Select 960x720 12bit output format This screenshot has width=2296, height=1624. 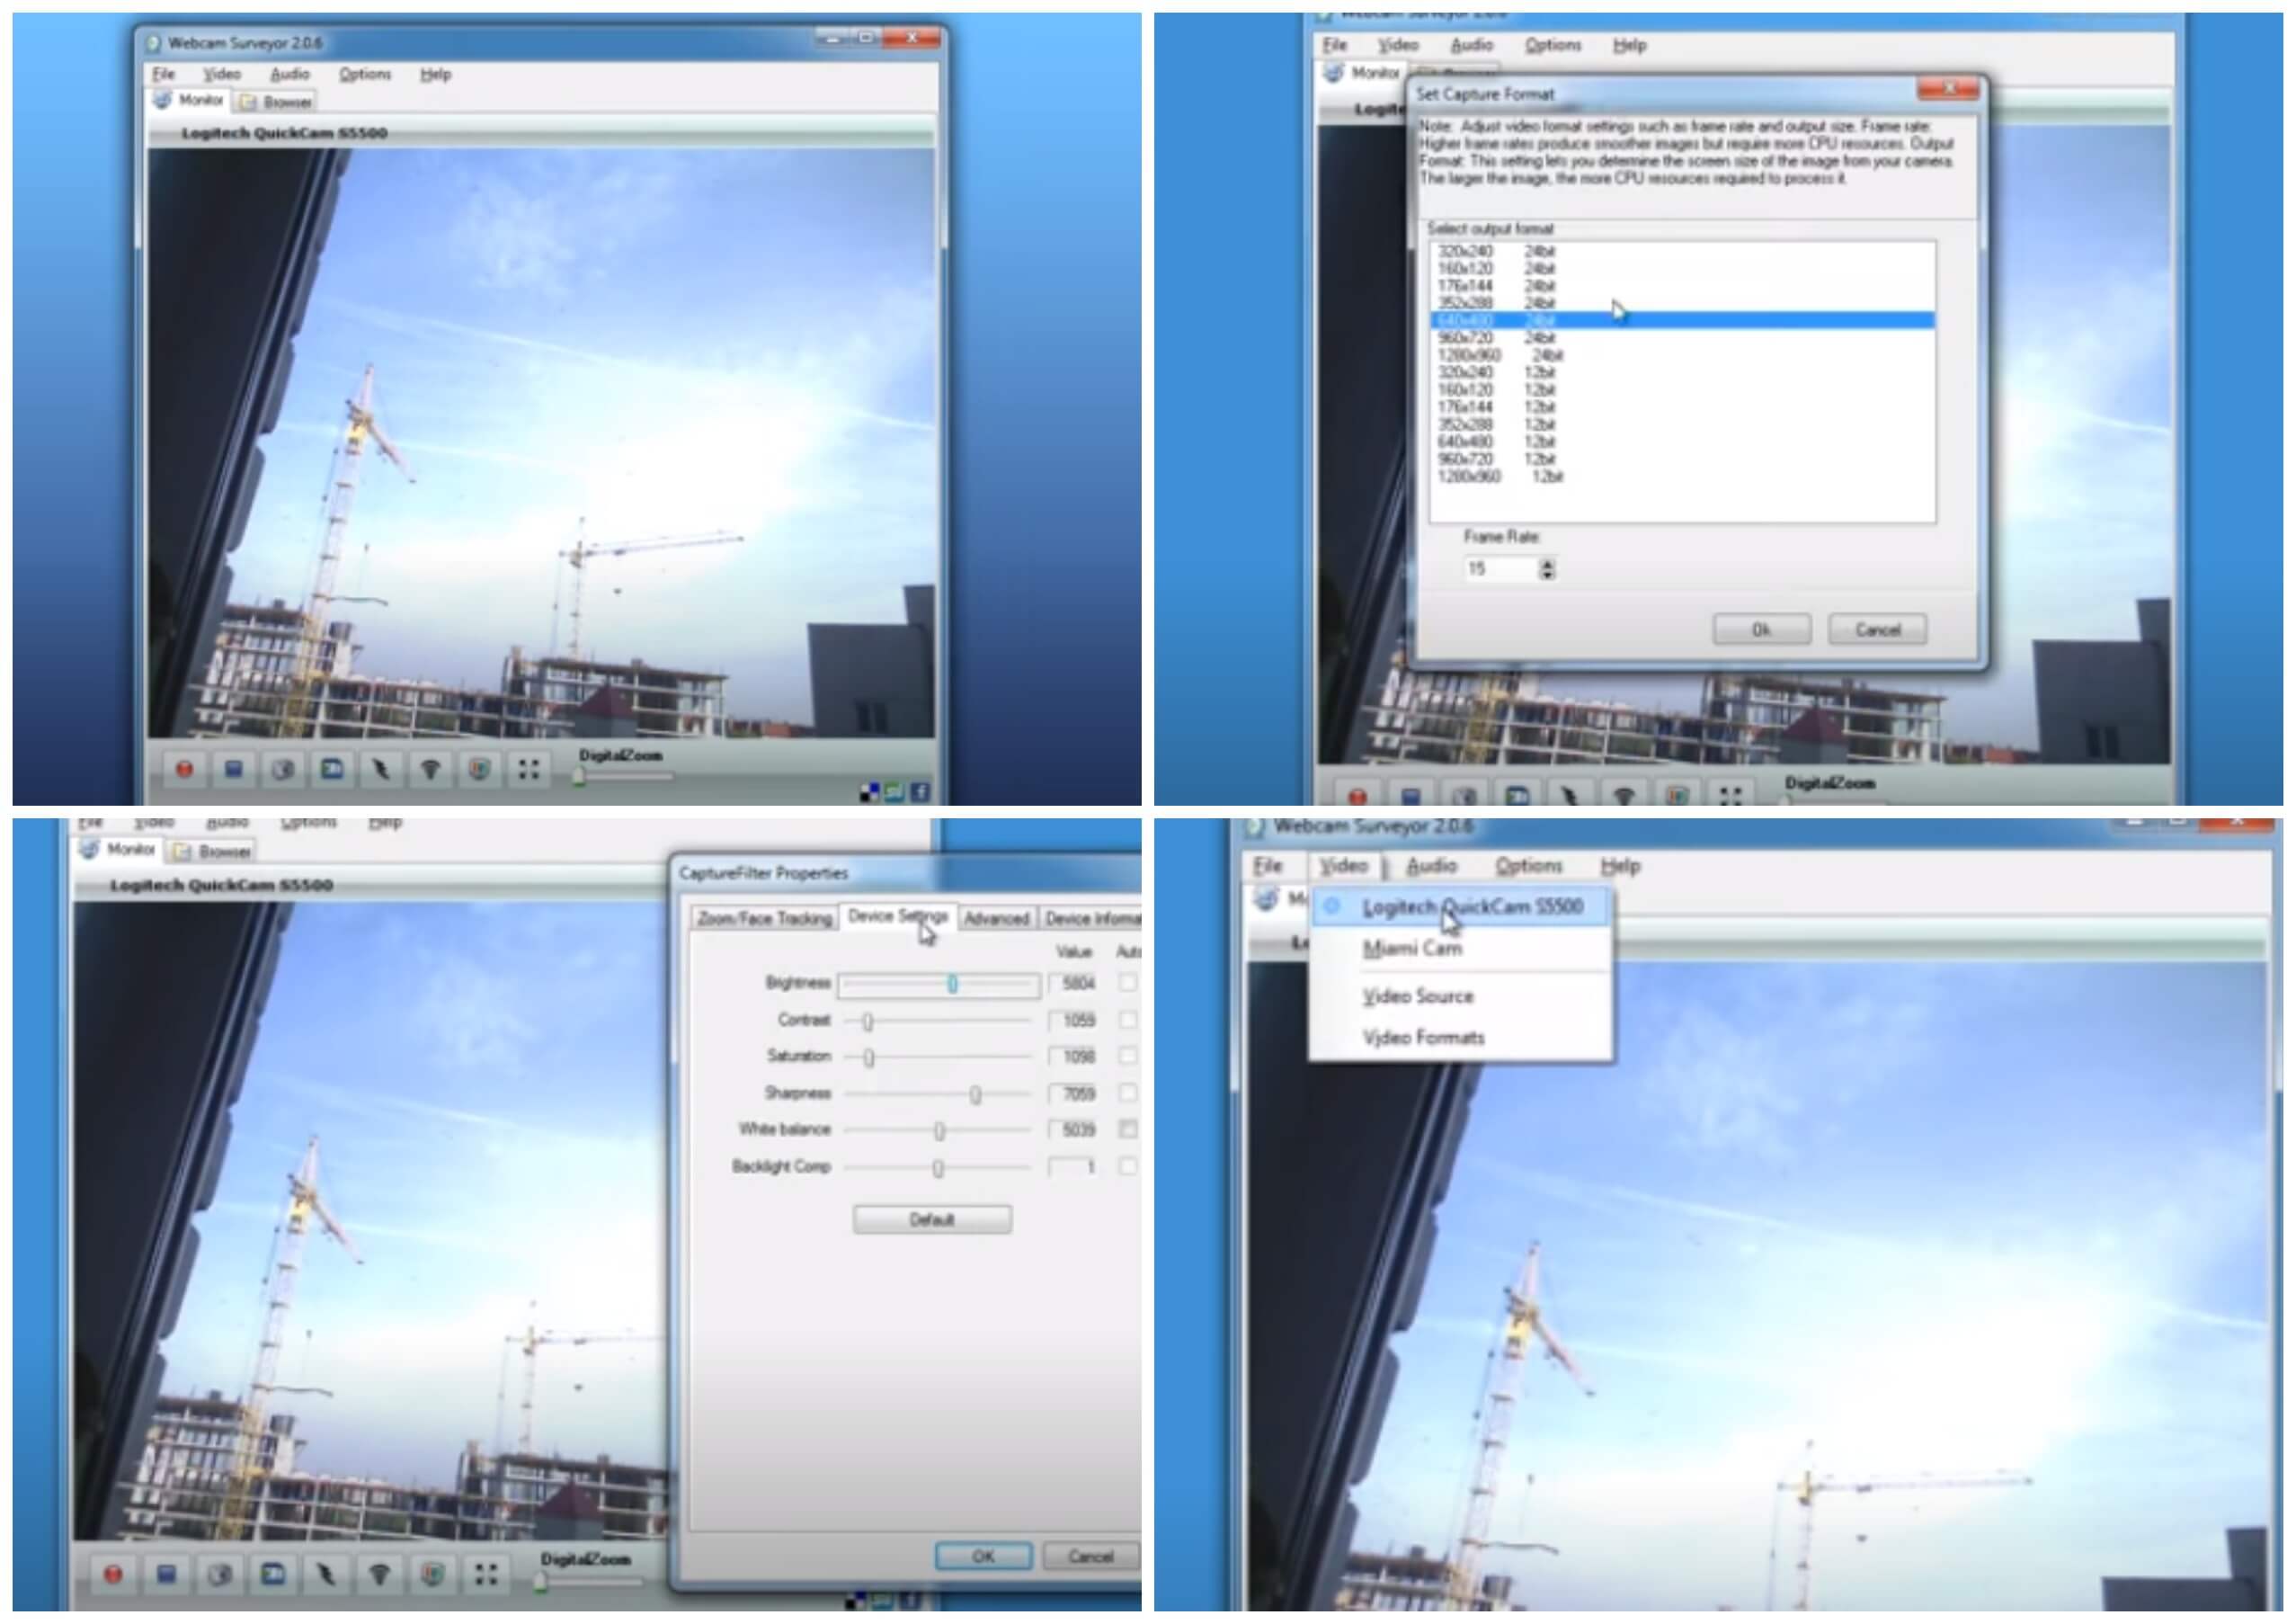1682,459
